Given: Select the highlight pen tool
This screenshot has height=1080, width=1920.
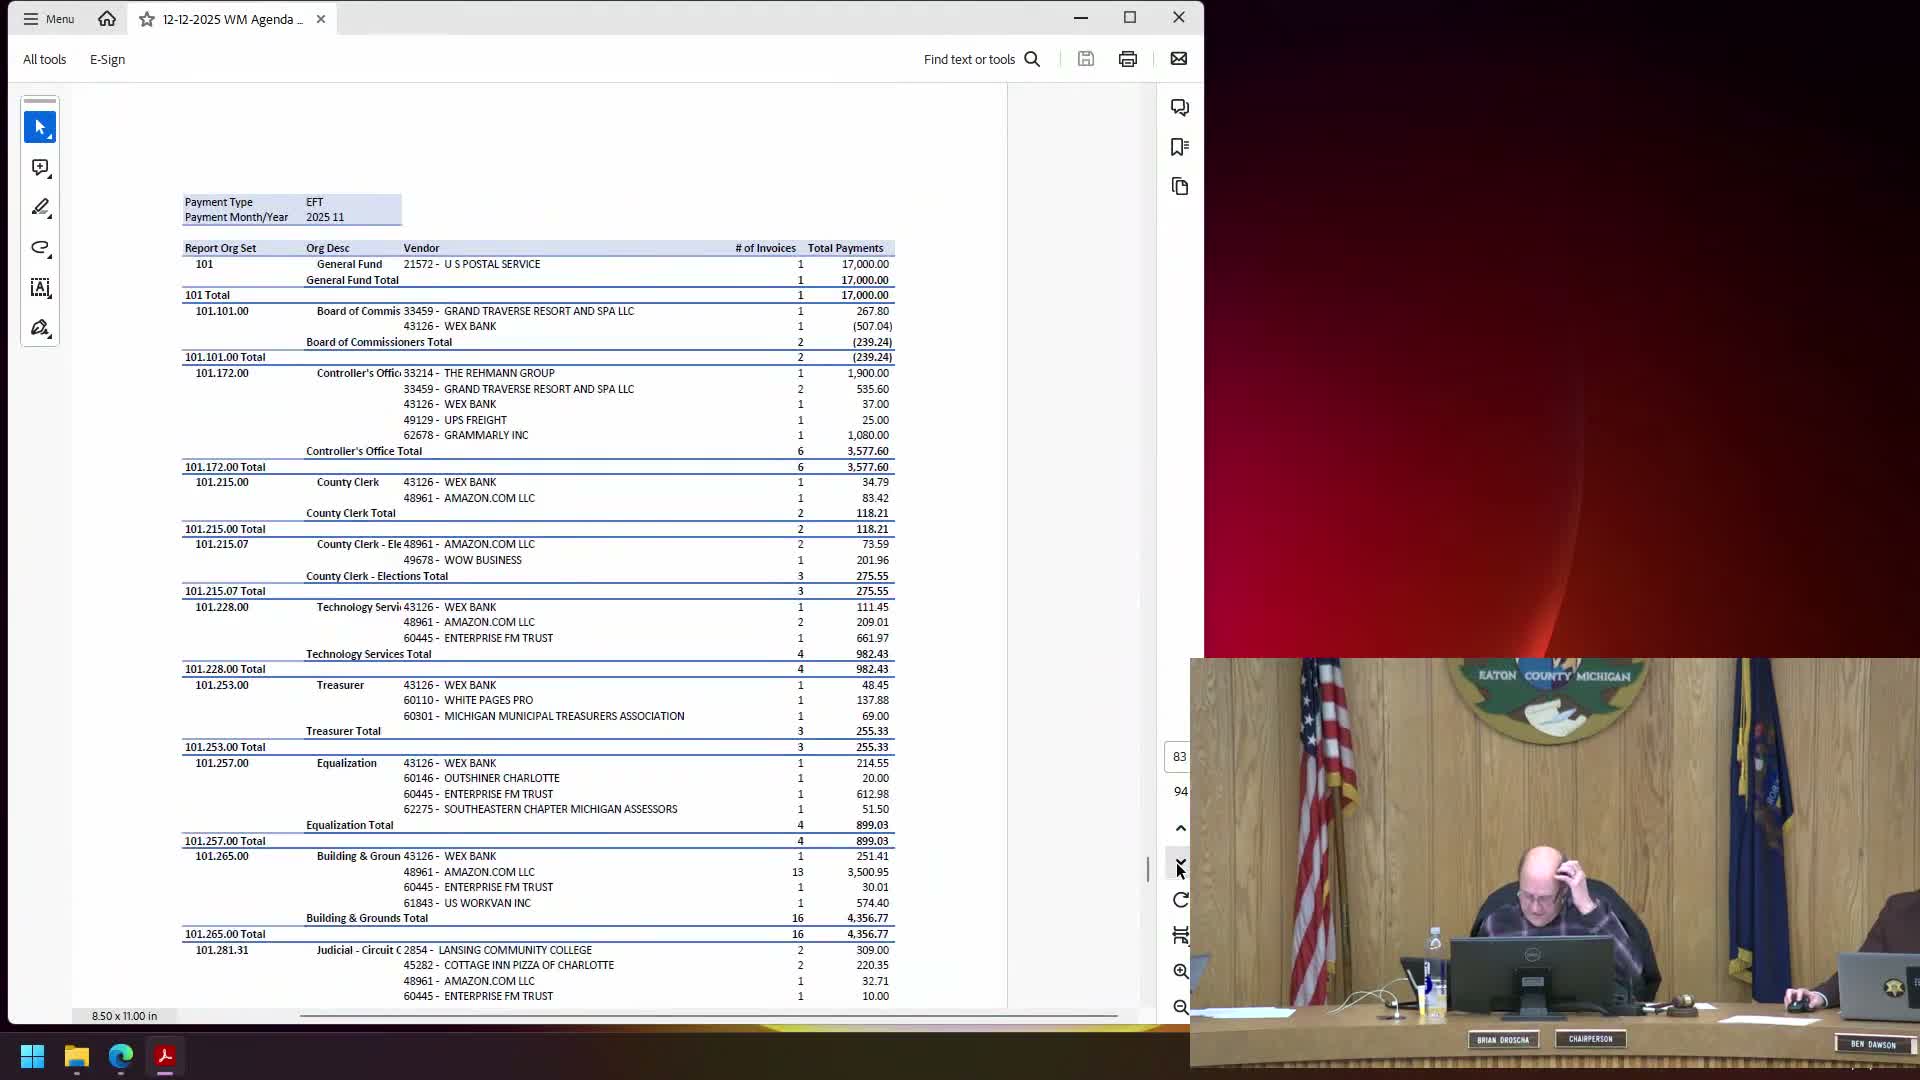Looking at the screenshot, I should pos(40,208).
